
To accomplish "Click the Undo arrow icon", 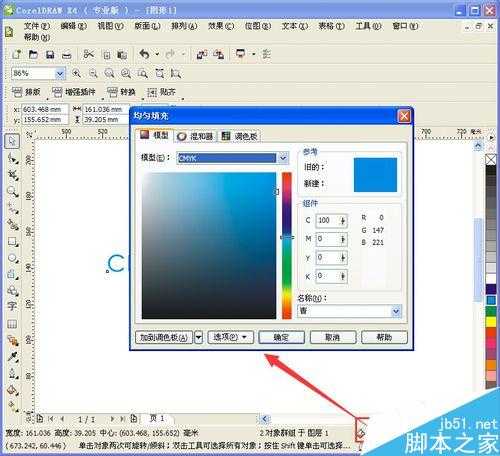I will pyautogui.click(x=144, y=54).
